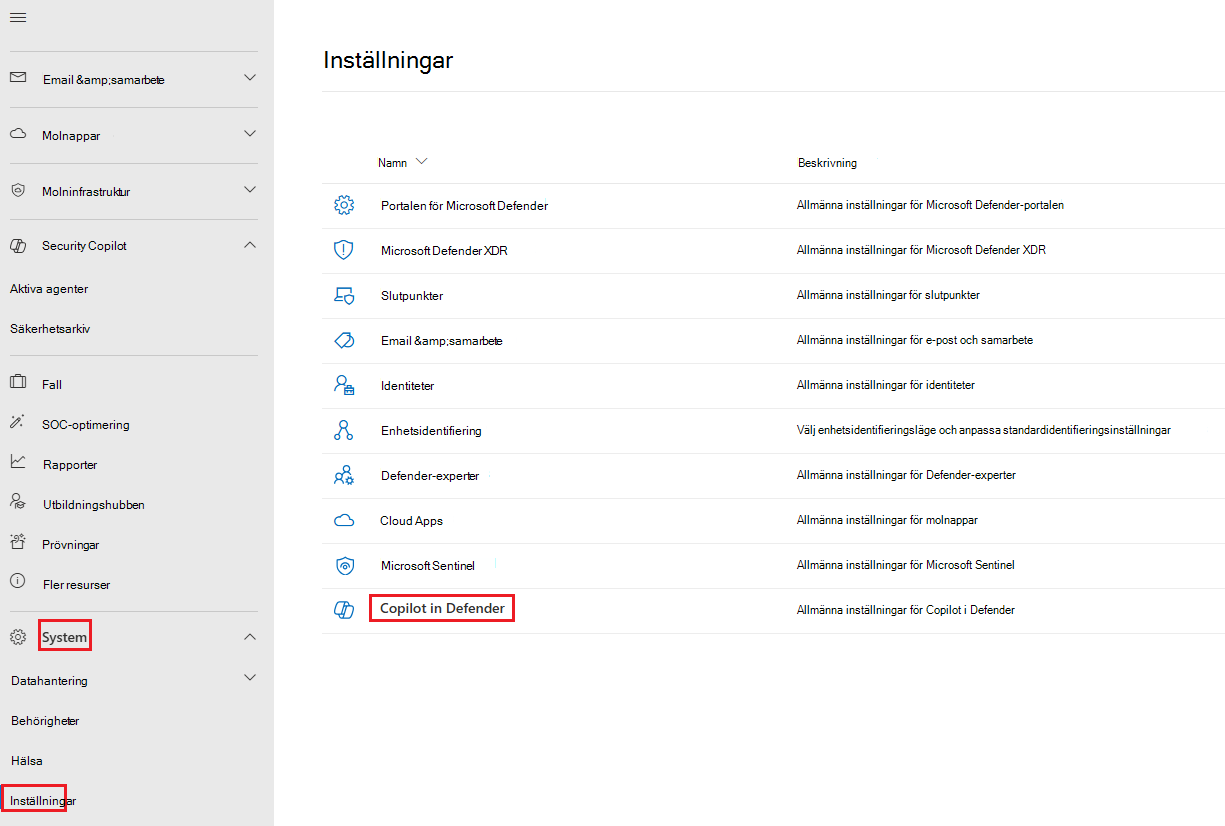Viewport: 1225px width, 826px height.
Task: Open Microsoft Defender XDR settings
Action: (444, 251)
